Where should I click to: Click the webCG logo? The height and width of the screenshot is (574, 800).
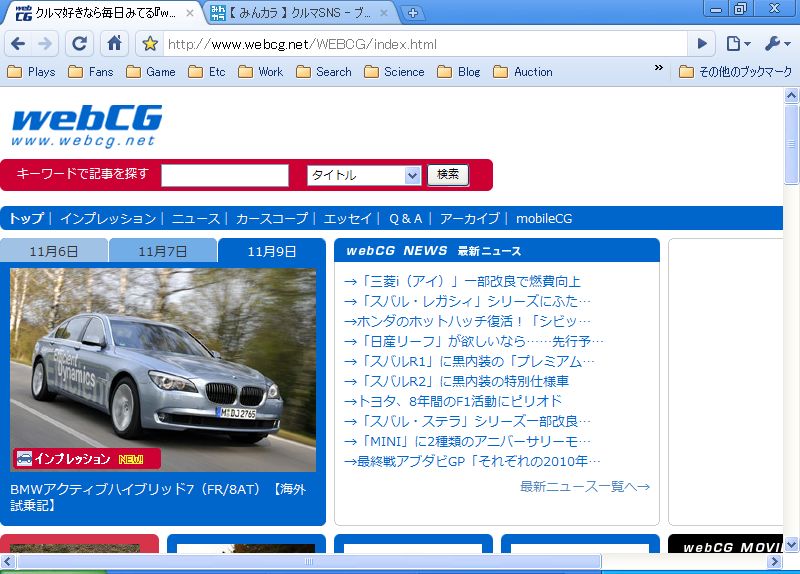87,126
